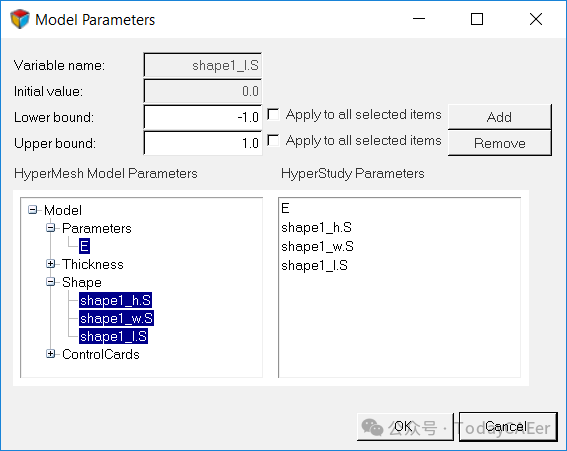Choose shape1_l.S in HyperStudy Parameters list
This screenshot has width=567, height=451.
[314, 265]
